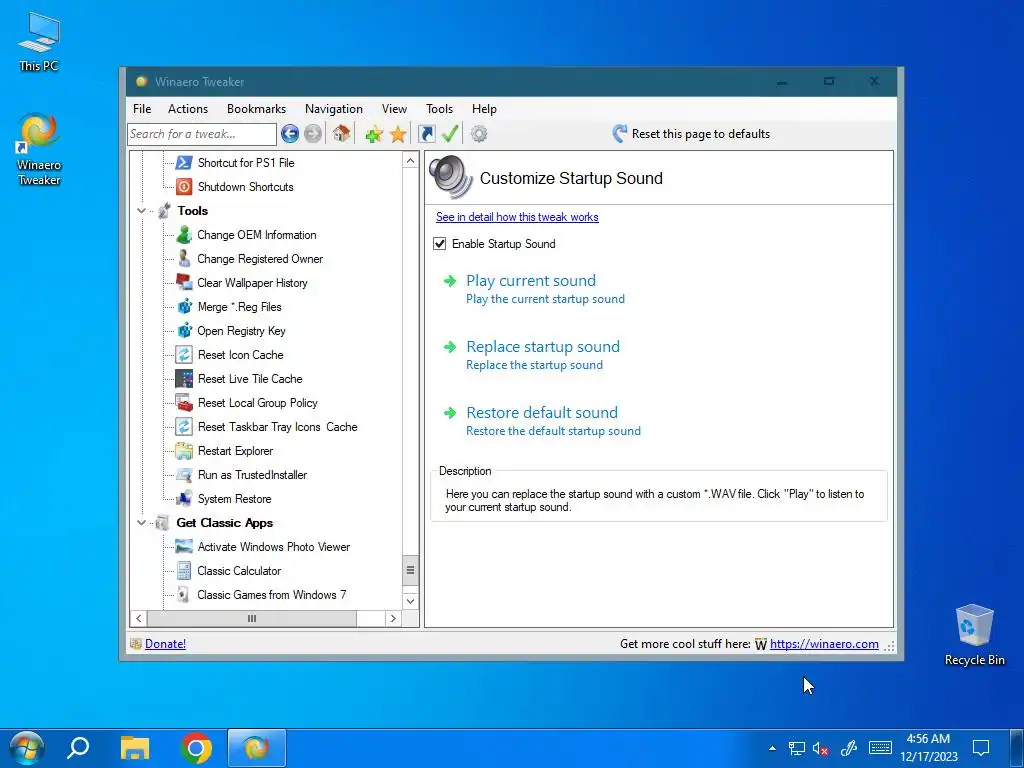Click tree scrollbar up arrow
This screenshot has height=768, width=1024.
tap(410, 161)
